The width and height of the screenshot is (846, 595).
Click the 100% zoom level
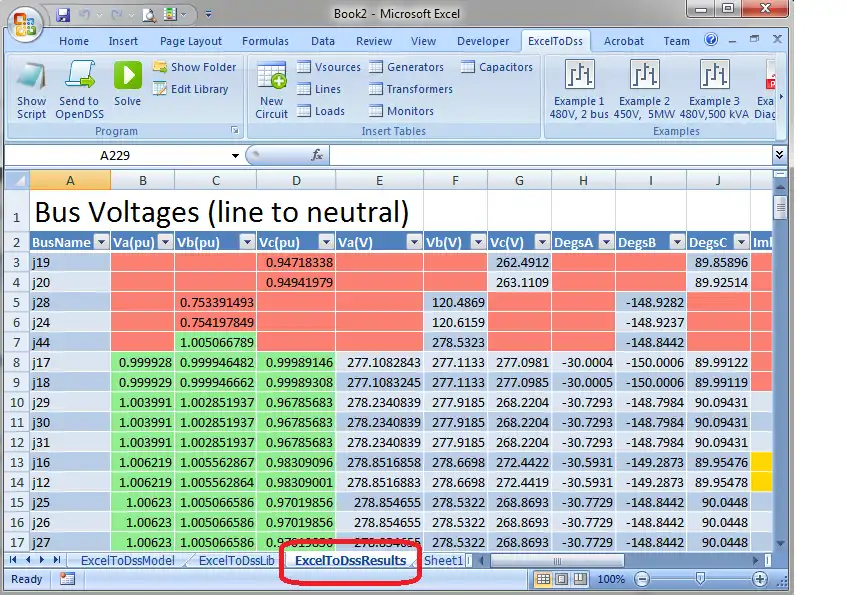click(x=611, y=579)
